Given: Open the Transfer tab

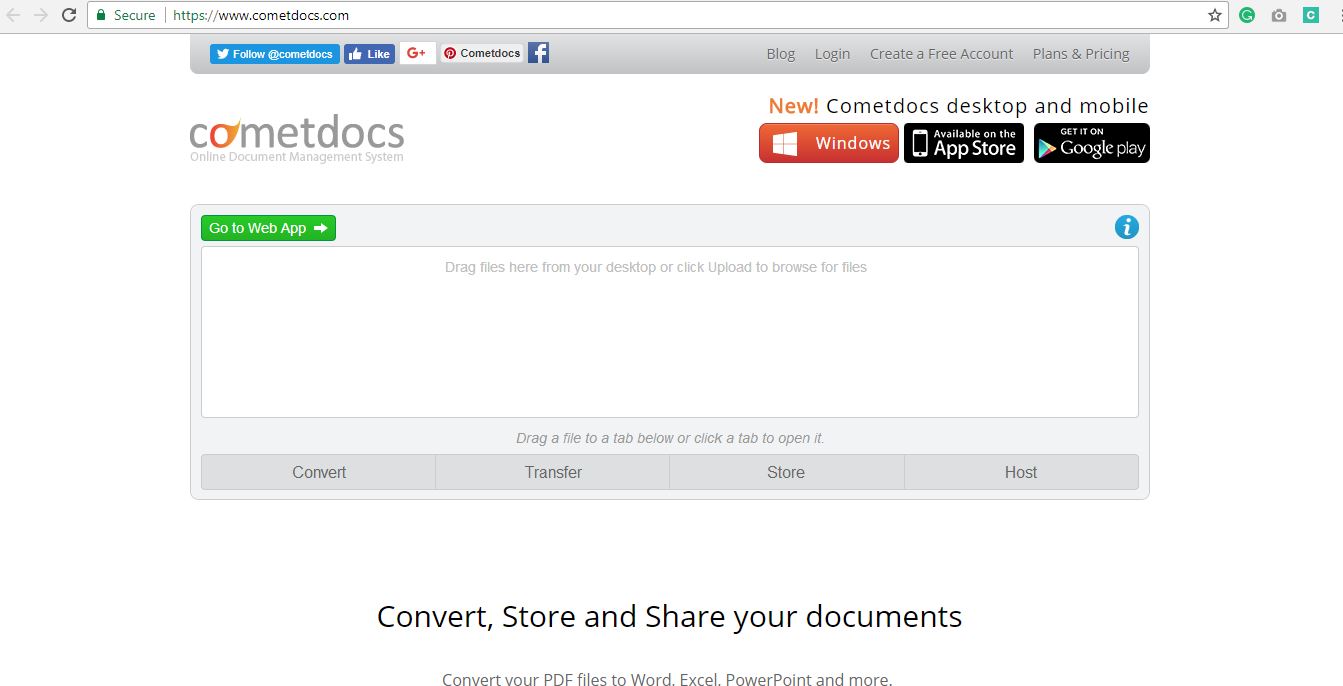Looking at the screenshot, I should [553, 472].
